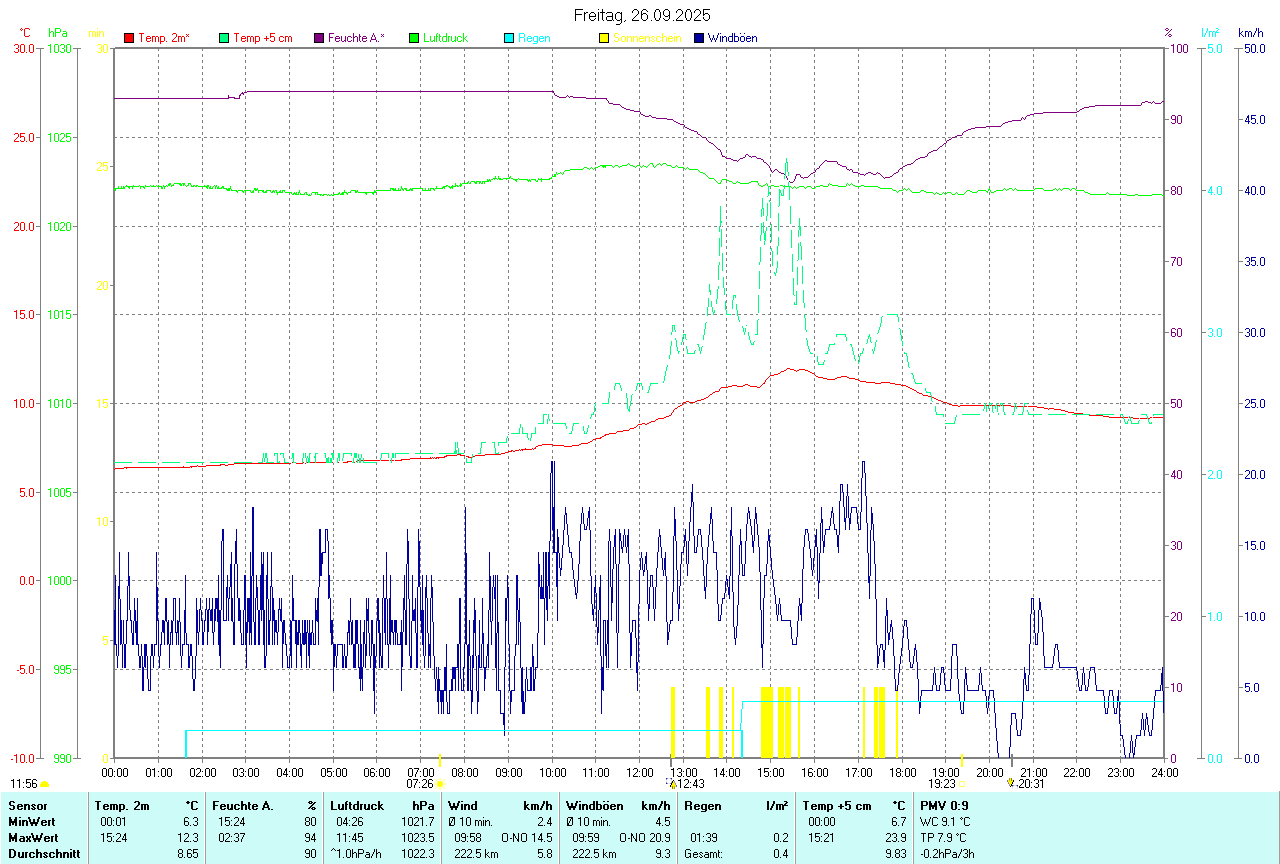Click the purple Feuchte A. legend square
This screenshot has height=864, width=1280.
pos(319,38)
